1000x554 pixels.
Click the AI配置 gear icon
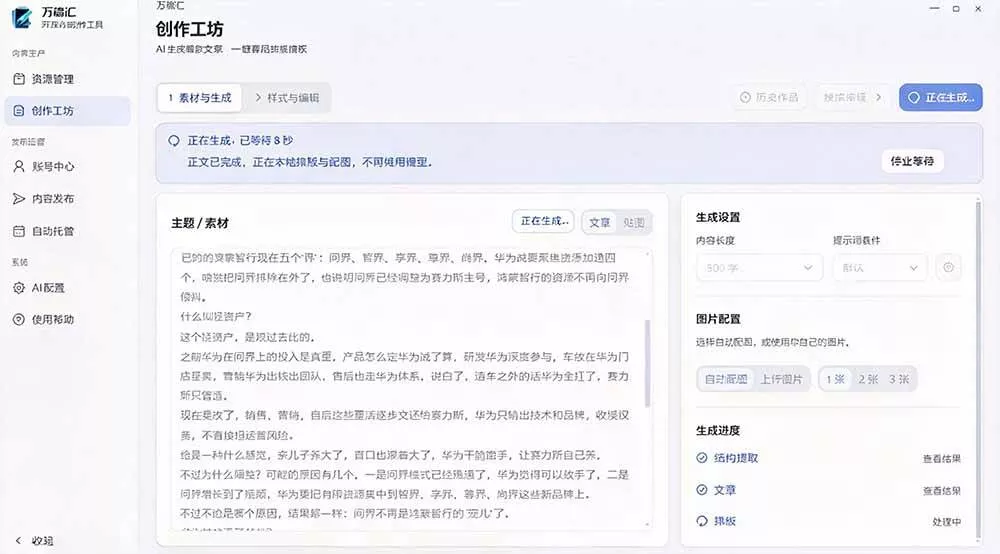19,288
